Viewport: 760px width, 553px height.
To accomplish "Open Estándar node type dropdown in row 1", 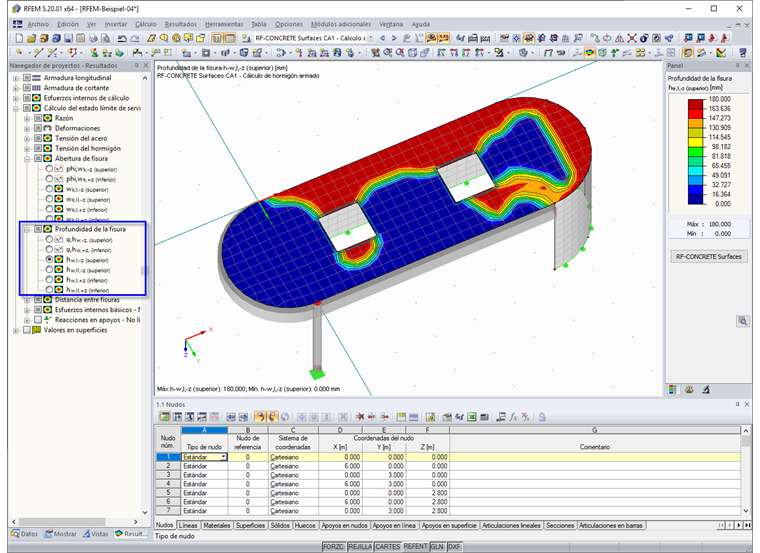I will click(x=223, y=457).
